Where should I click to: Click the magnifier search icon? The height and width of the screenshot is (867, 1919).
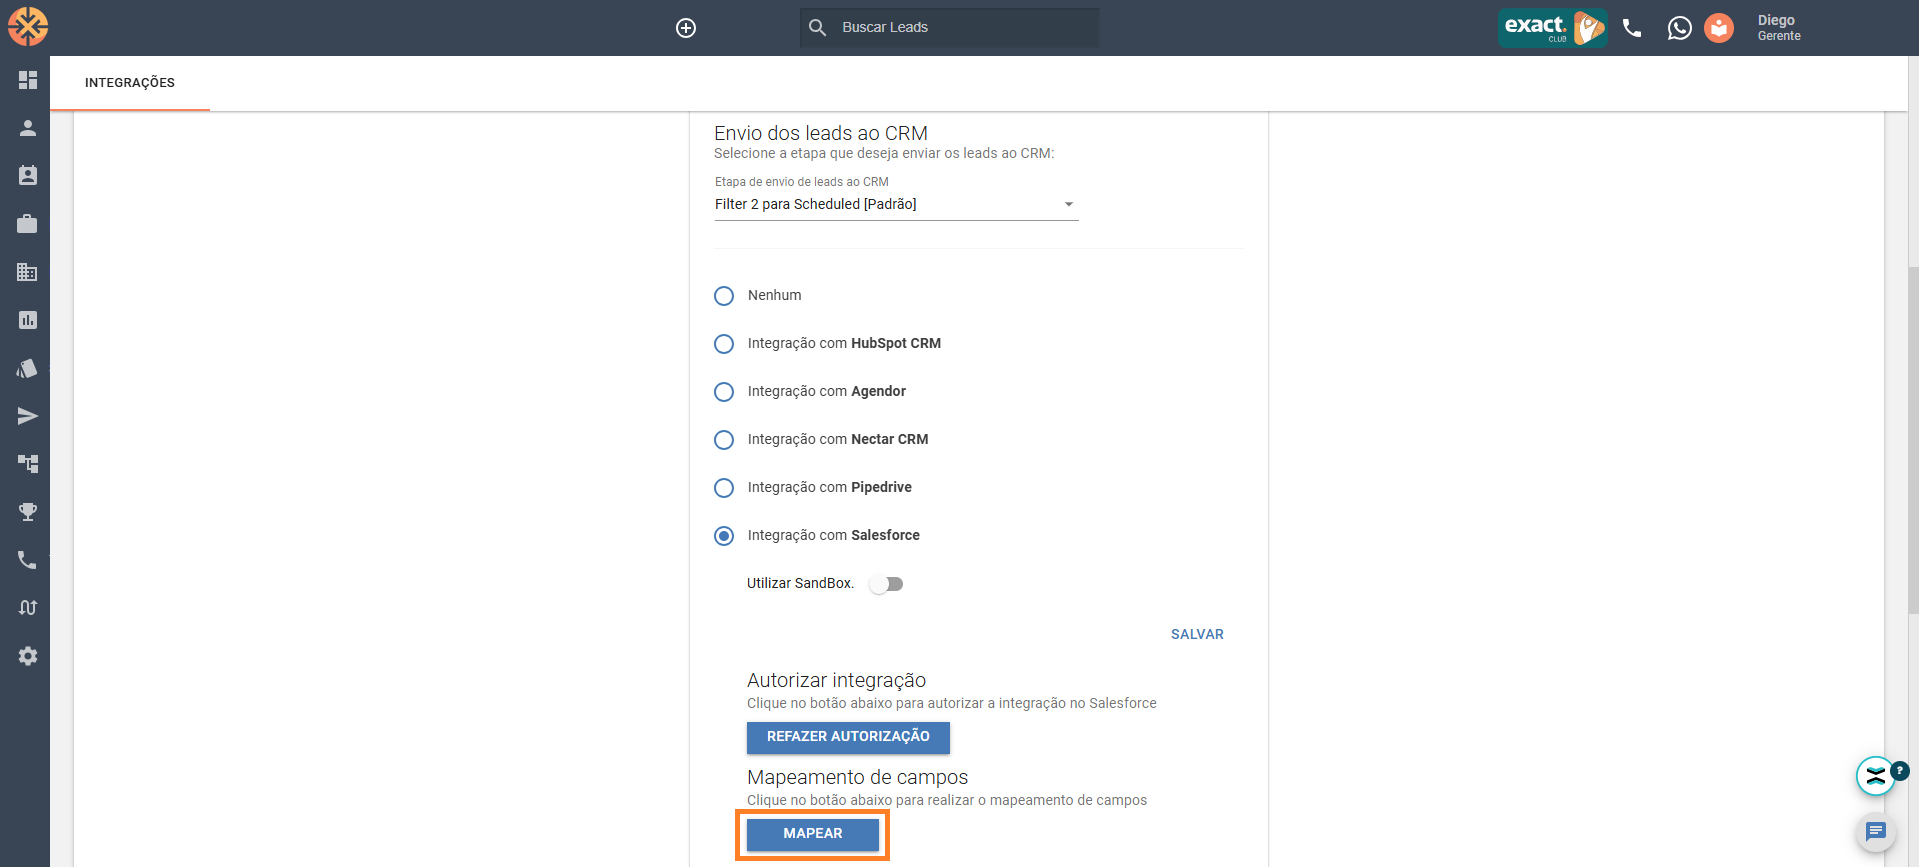pos(818,28)
